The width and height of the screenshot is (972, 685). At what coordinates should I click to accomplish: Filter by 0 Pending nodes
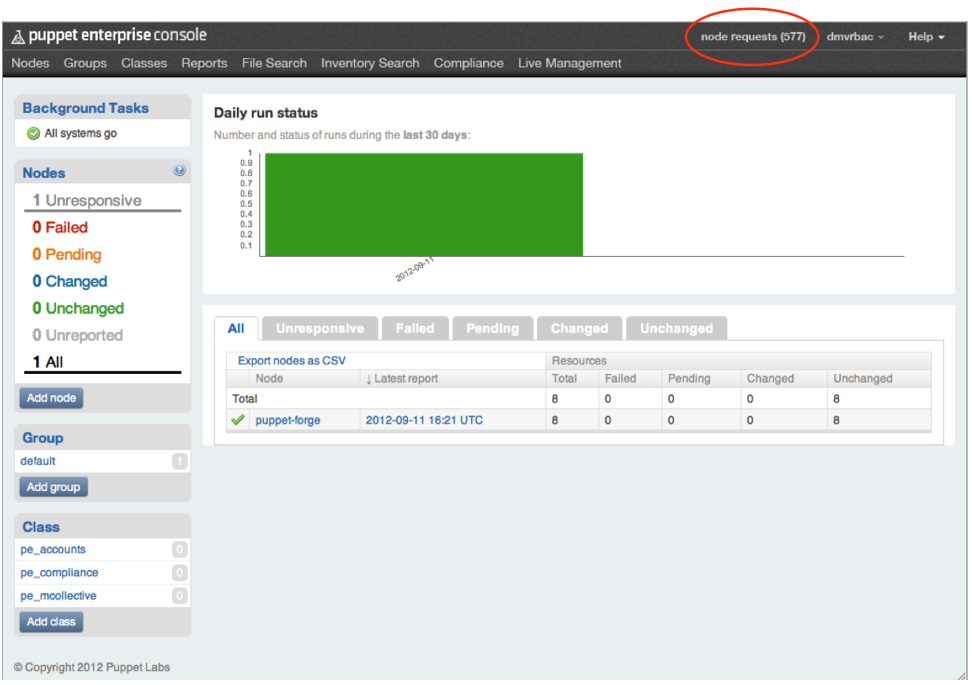click(67, 255)
